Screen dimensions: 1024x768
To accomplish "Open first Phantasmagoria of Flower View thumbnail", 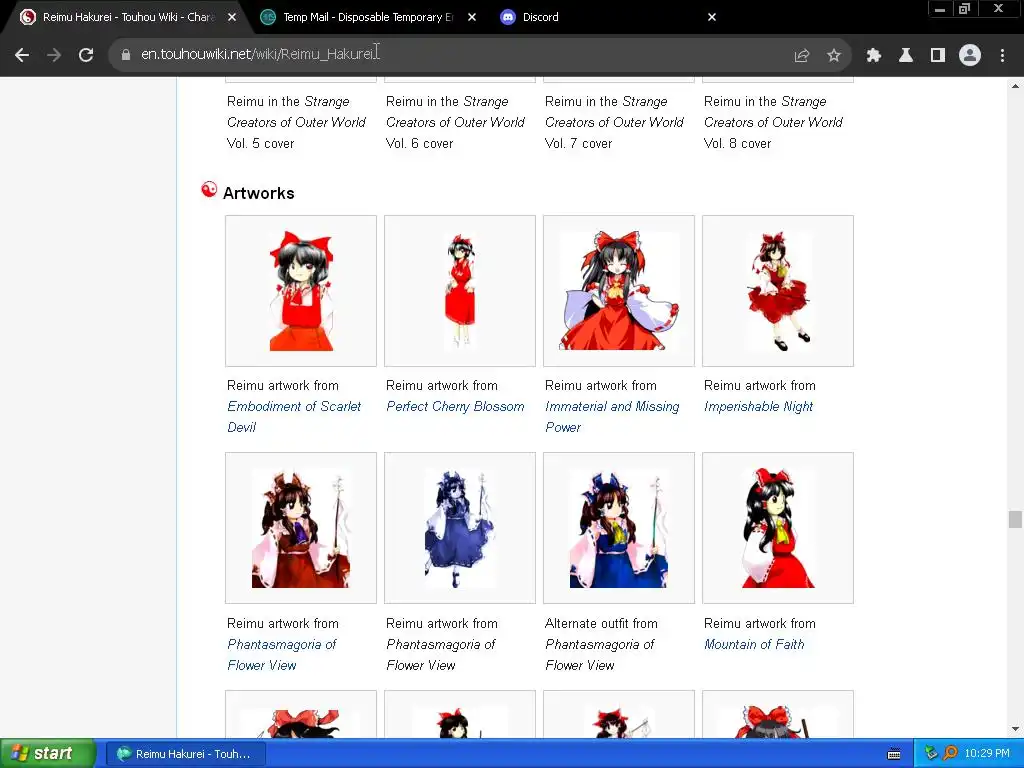I will coord(301,528).
